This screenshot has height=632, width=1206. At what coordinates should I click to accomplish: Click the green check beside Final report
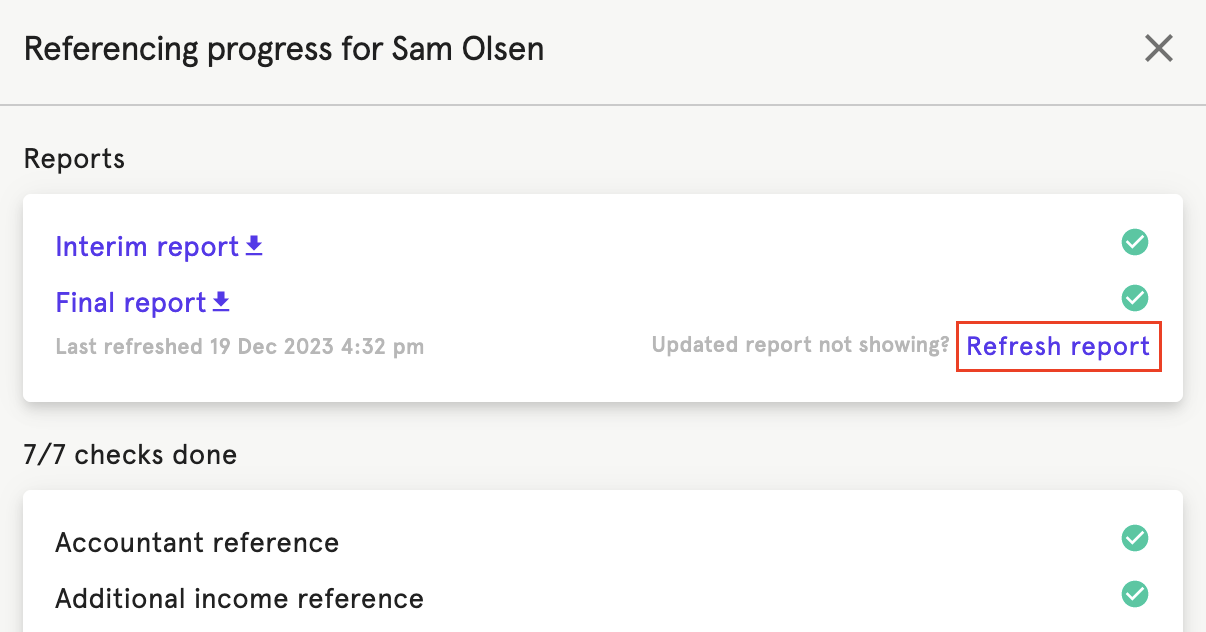(x=1134, y=298)
